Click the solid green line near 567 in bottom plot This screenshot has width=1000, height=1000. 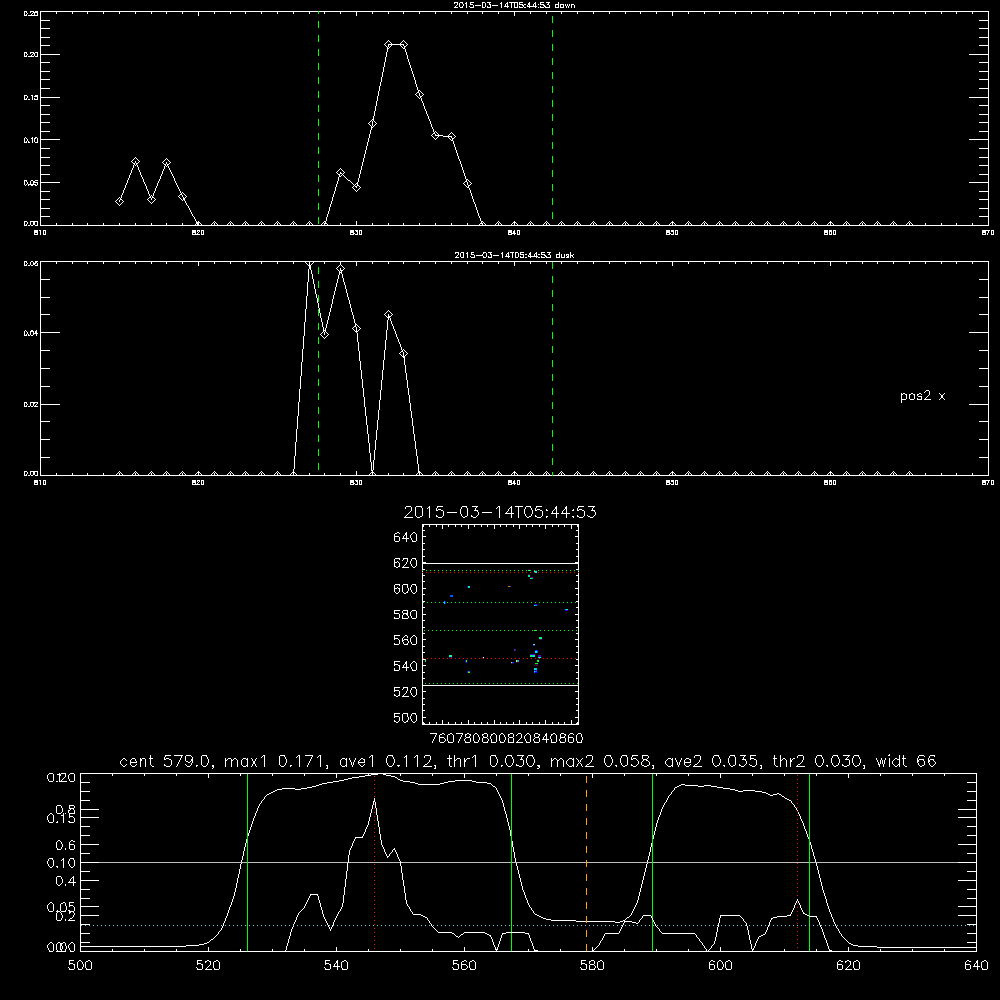[x=511, y=862]
